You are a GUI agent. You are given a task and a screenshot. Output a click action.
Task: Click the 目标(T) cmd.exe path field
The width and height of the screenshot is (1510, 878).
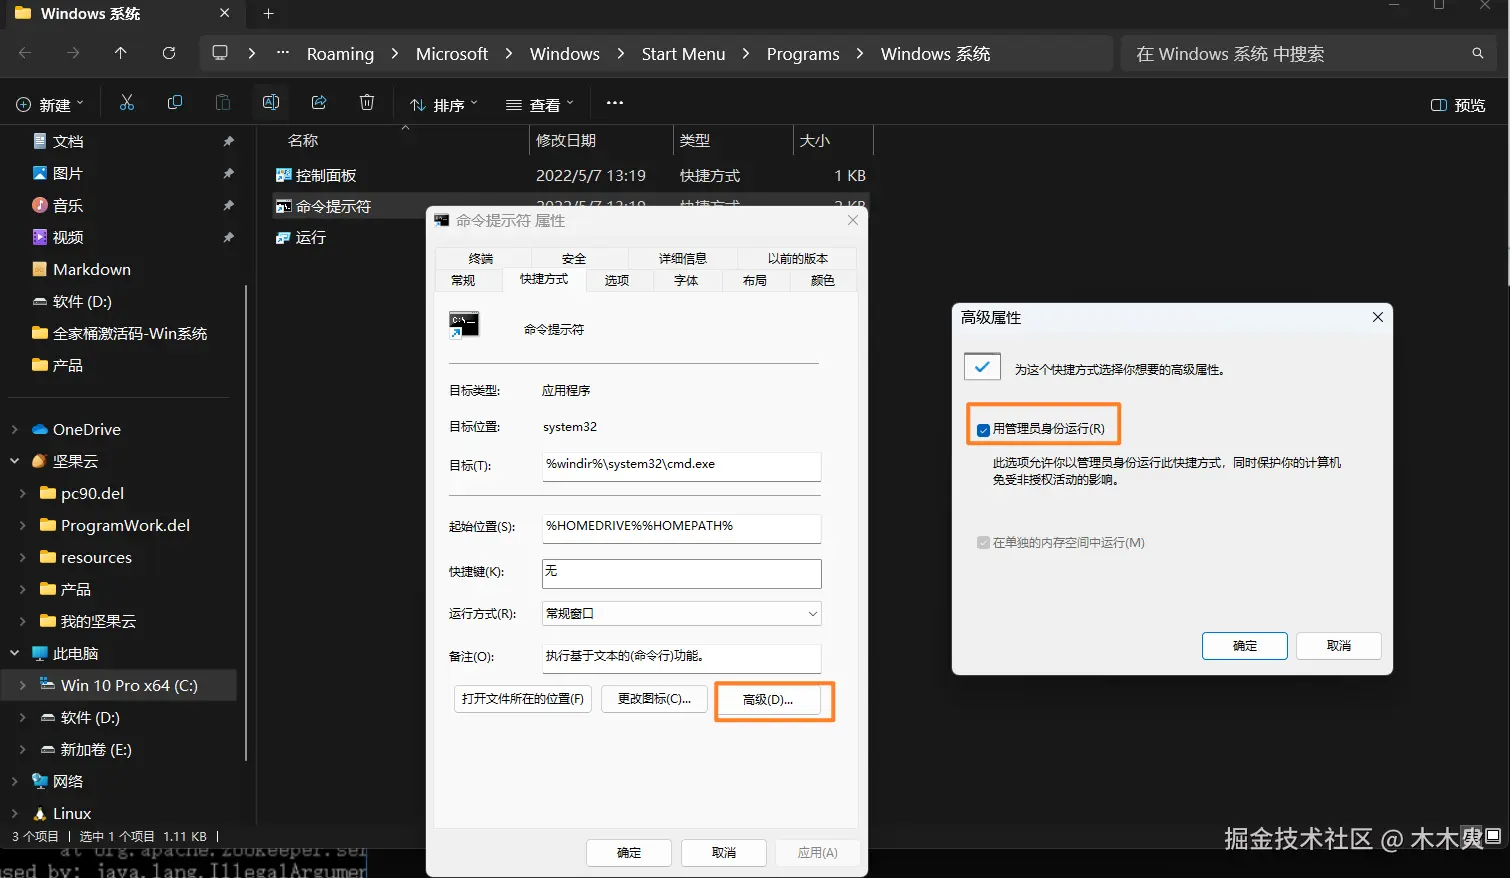point(681,466)
